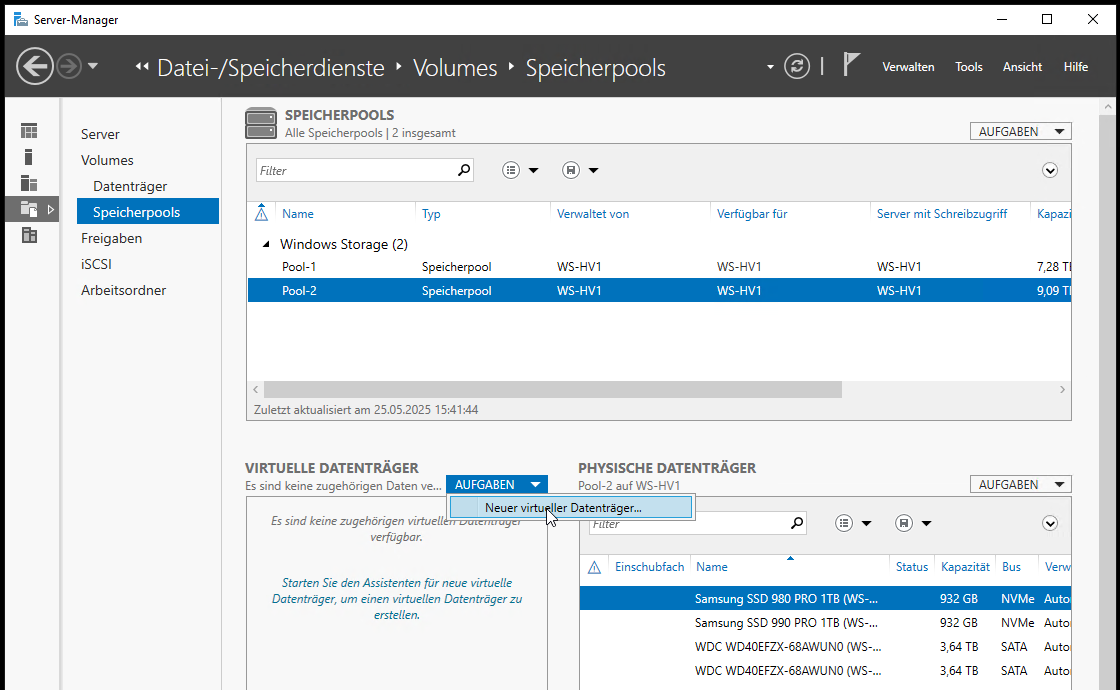Viewport: 1120px width, 690px height.
Task: Select Pool-1 row
Action: (x=659, y=266)
